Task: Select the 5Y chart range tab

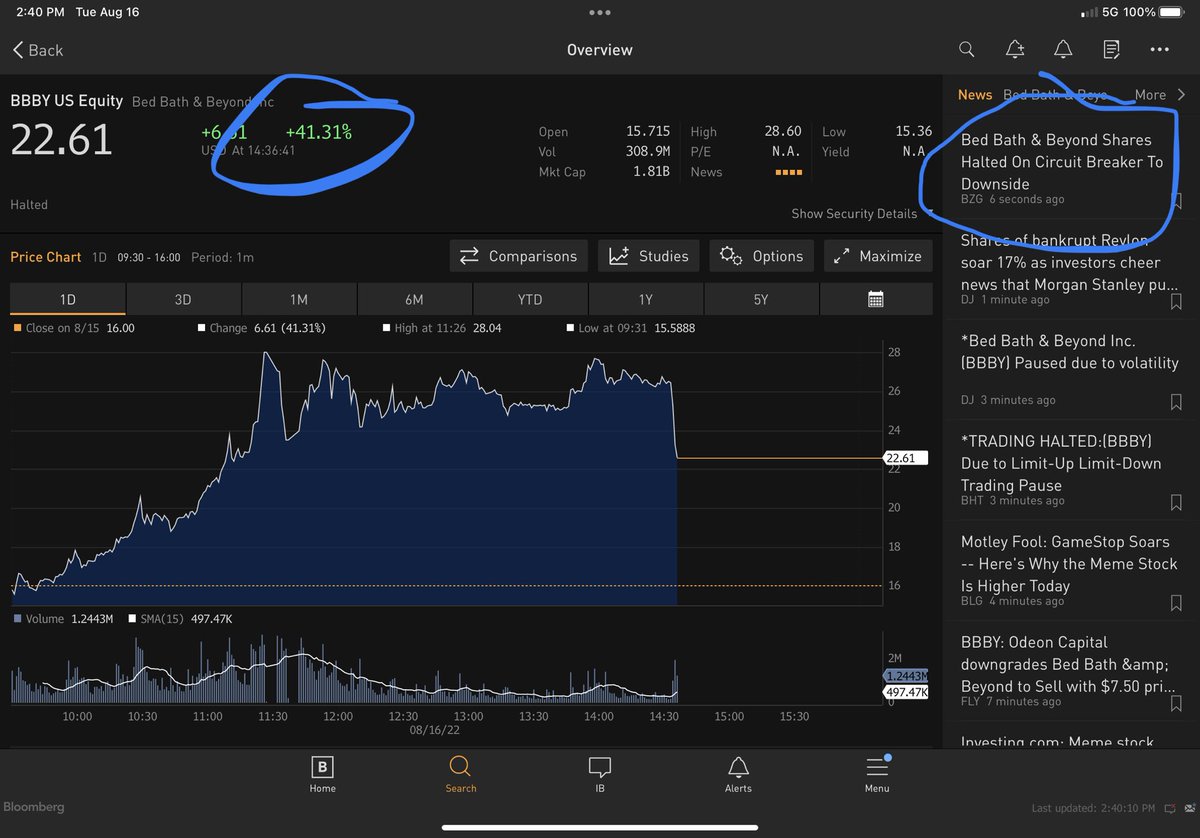Action: 761,299
